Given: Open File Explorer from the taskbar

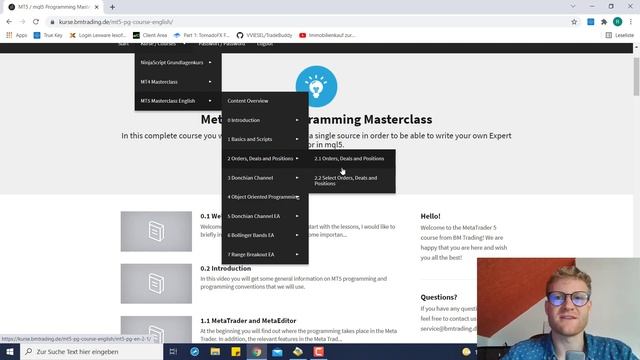Looking at the screenshot, I should 215,351.
